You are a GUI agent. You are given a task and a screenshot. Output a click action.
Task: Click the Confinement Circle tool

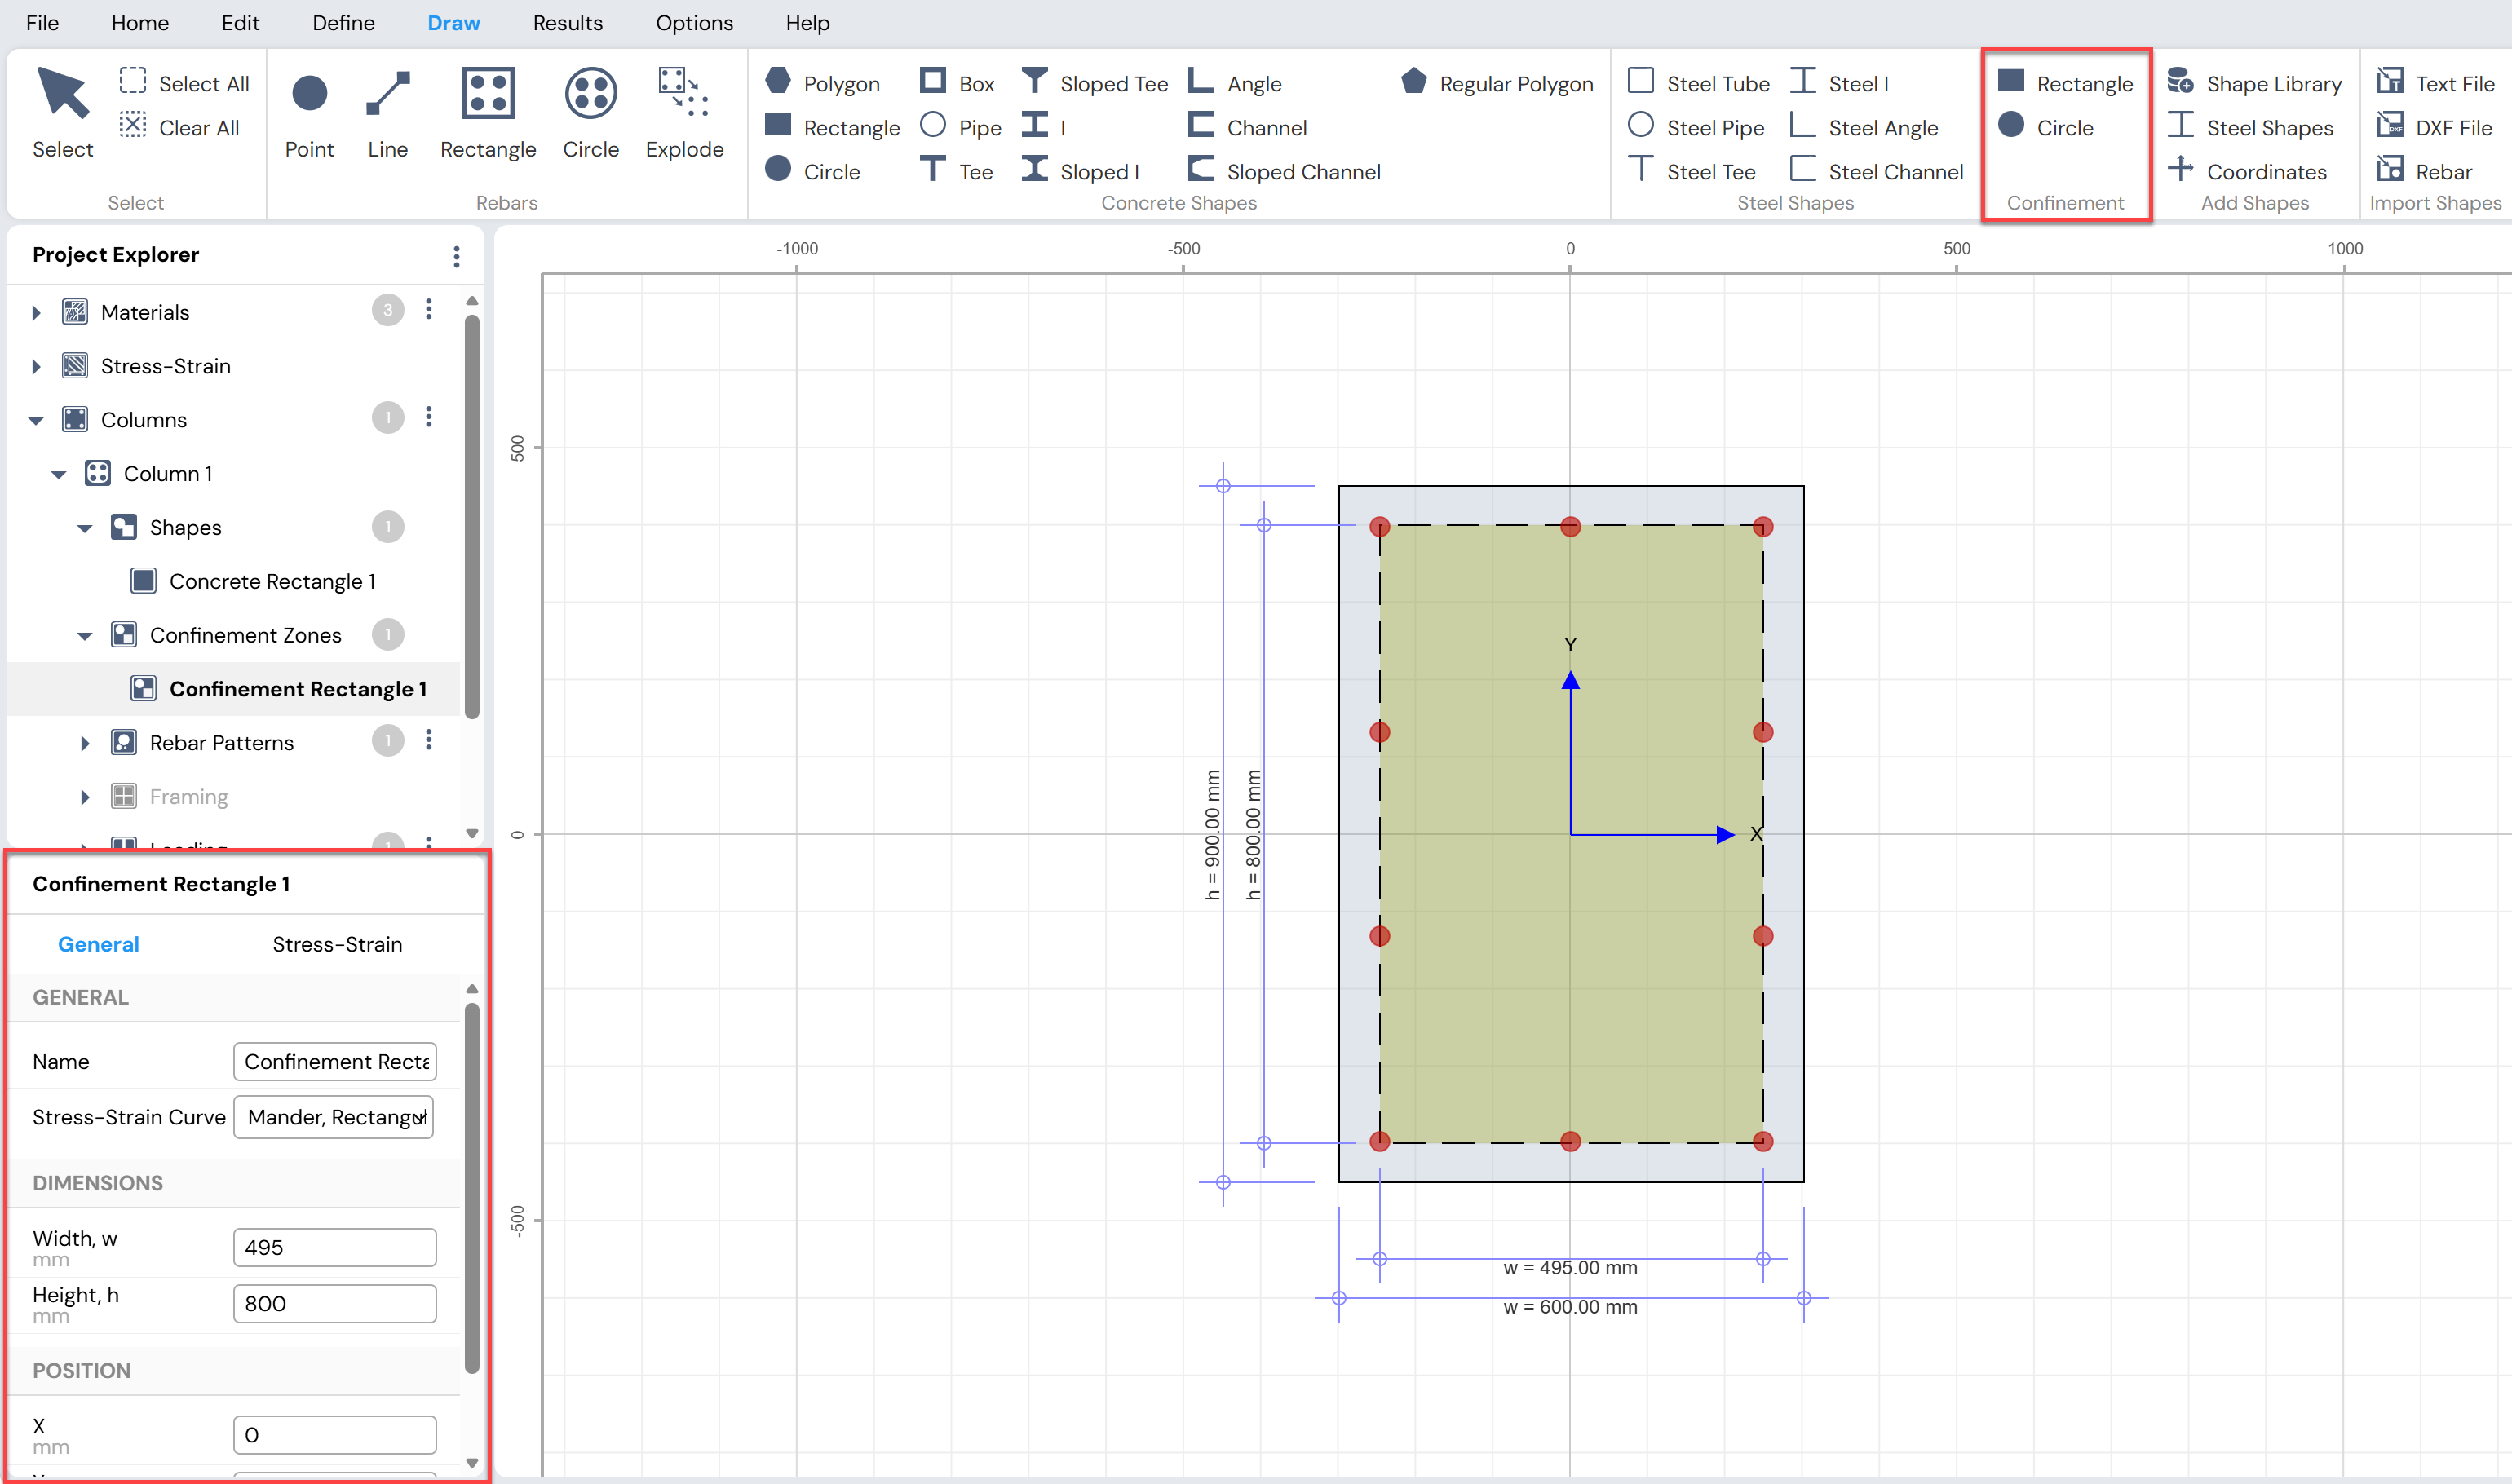[2046, 127]
